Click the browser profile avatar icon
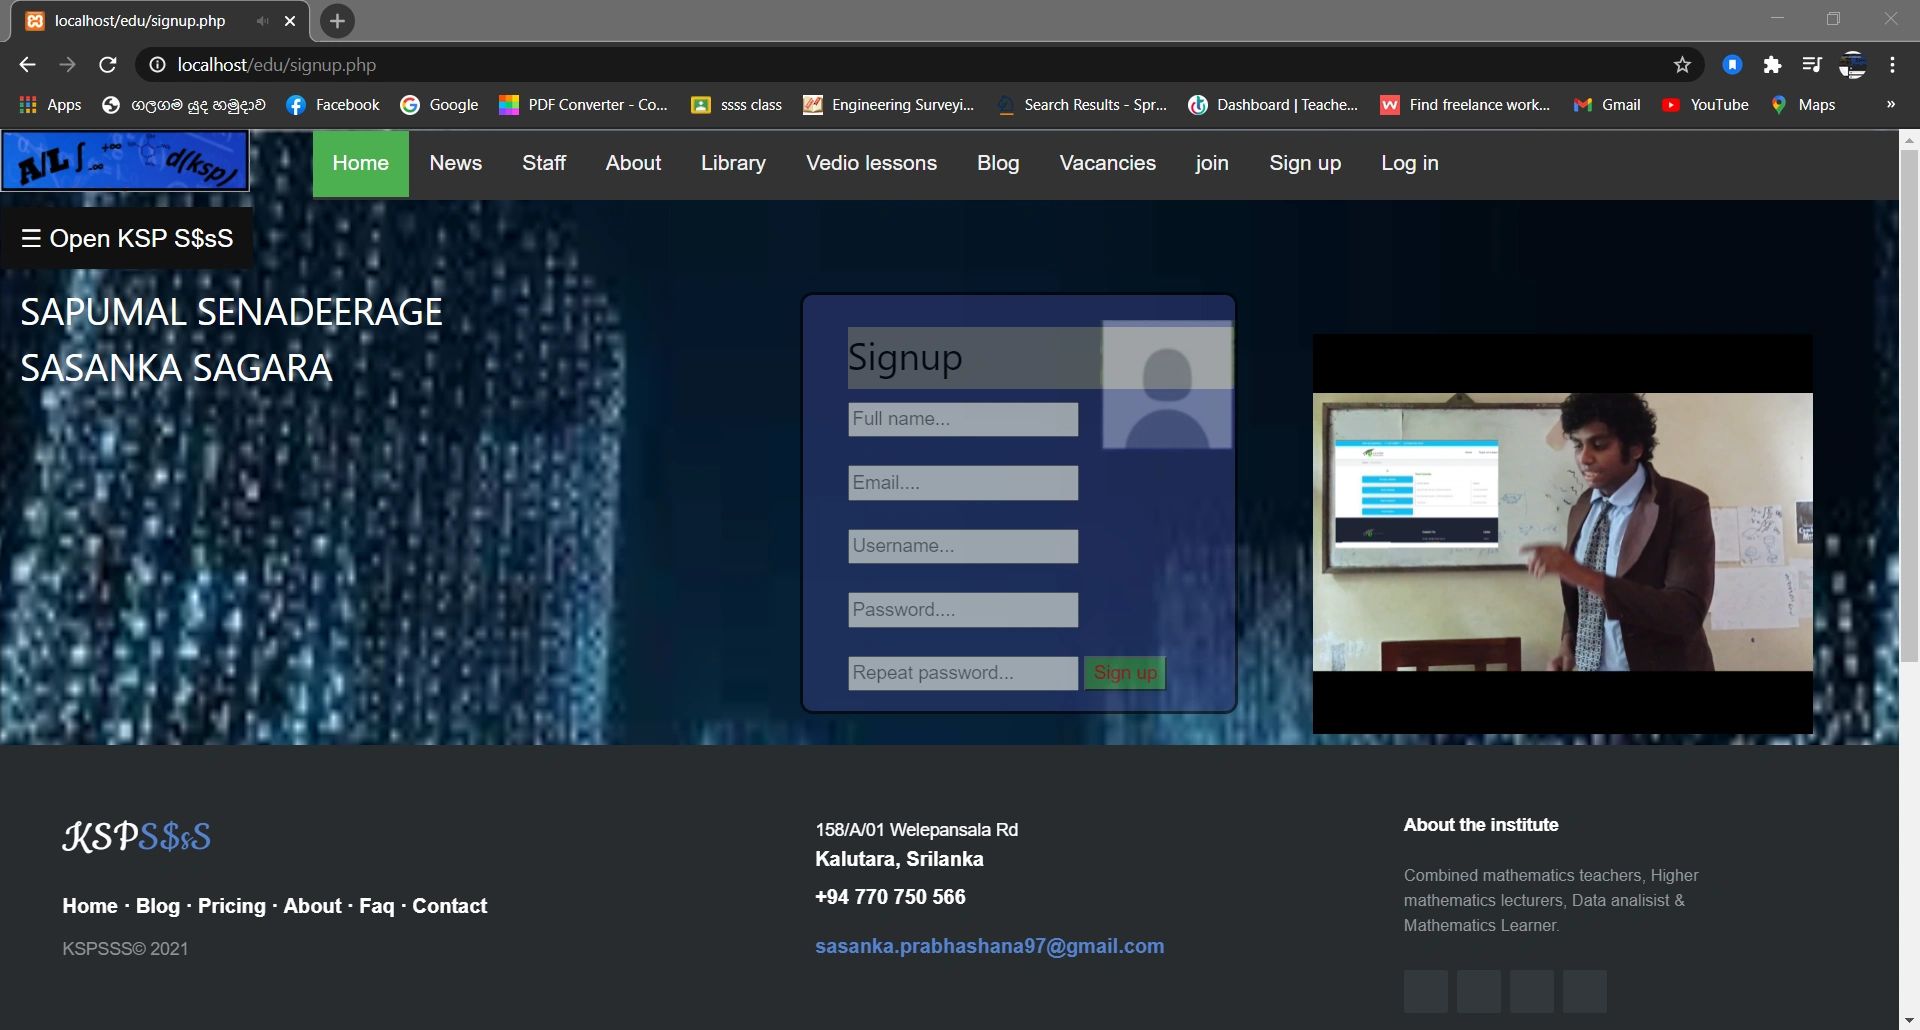The height and width of the screenshot is (1030, 1920). click(1852, 65)
